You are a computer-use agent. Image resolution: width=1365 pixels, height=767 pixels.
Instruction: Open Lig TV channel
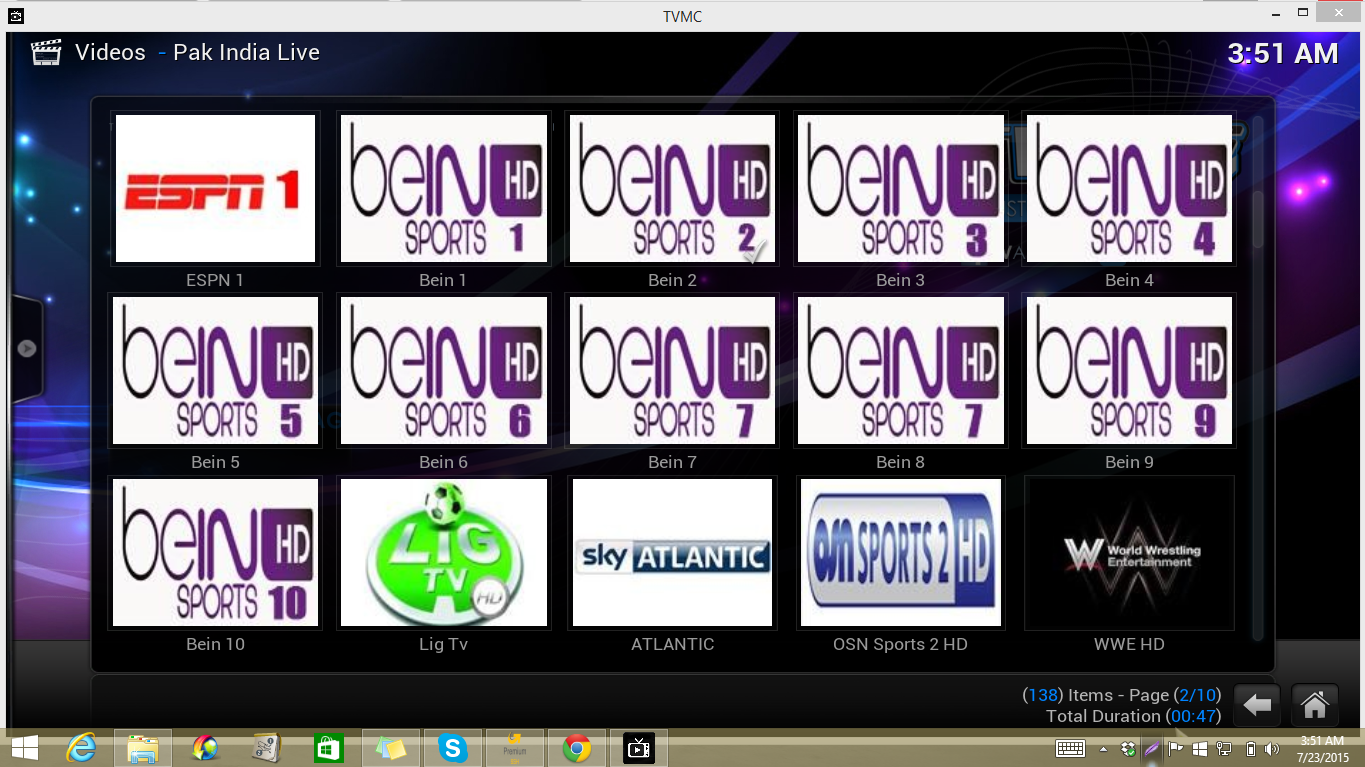[x=444, y=552]
